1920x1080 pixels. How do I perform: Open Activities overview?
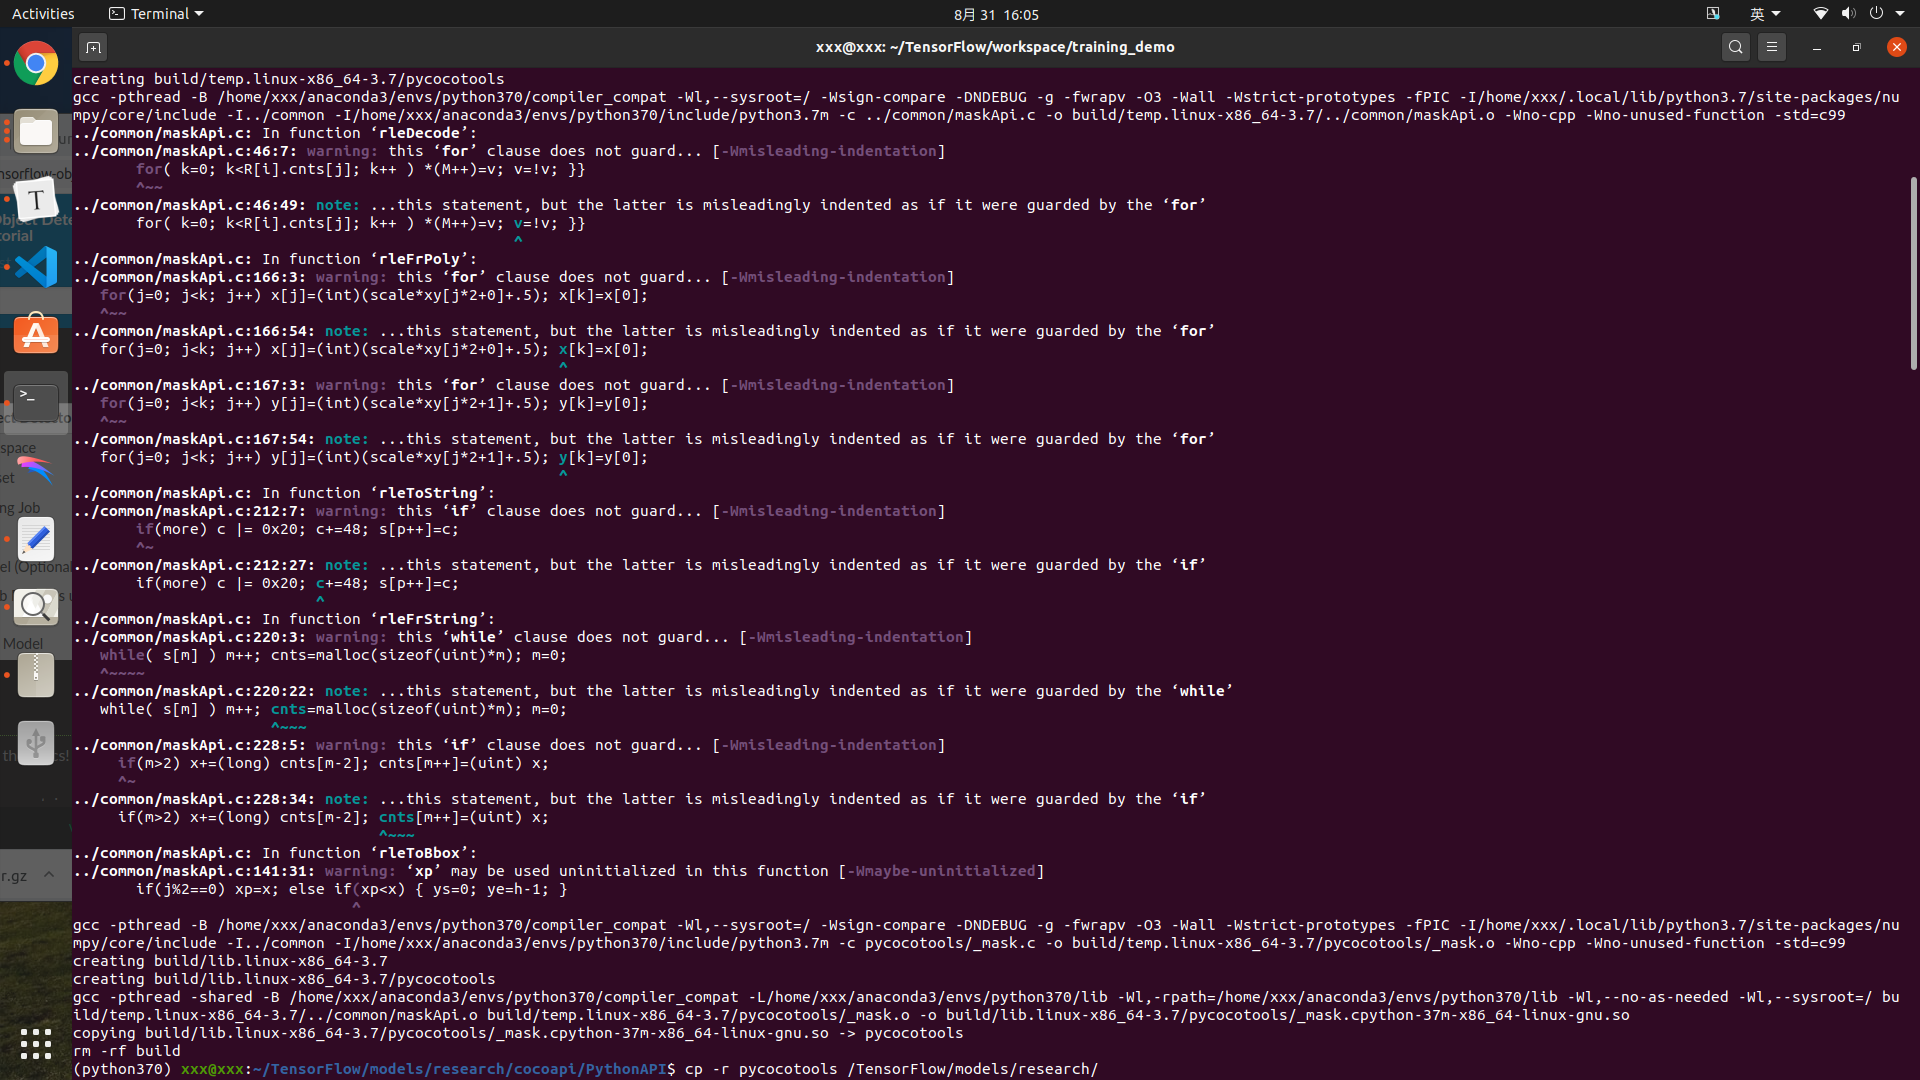(43, 14)
